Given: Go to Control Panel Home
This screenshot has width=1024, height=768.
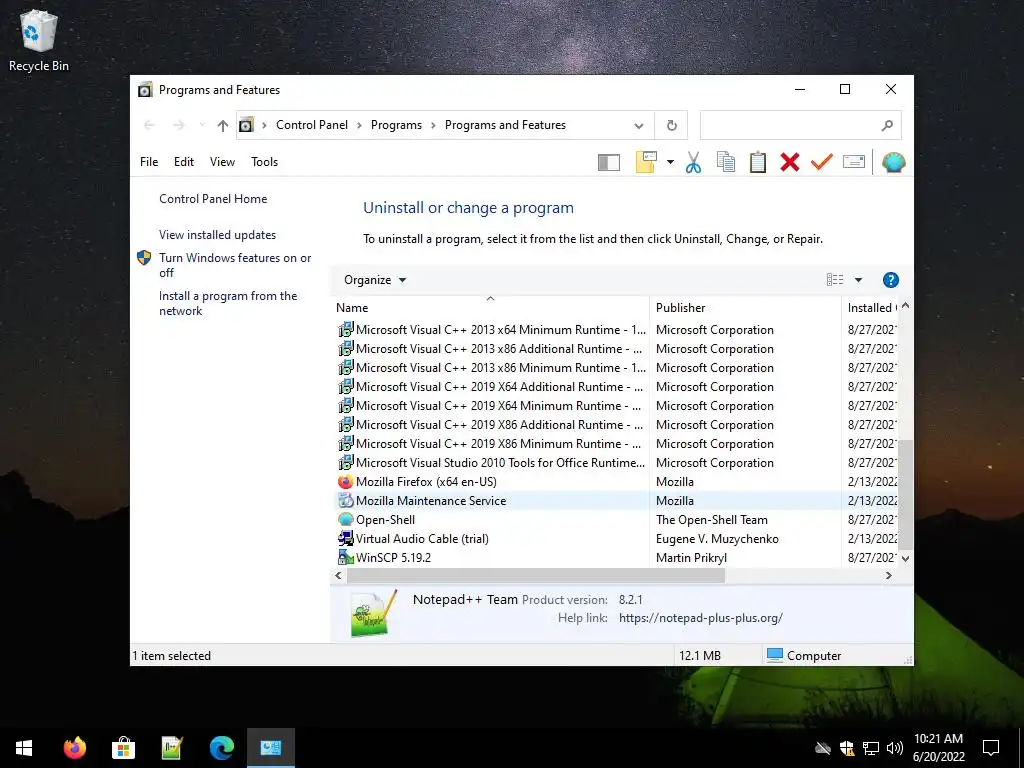Looking at the screenshot, I should click(x=213, y=199).
